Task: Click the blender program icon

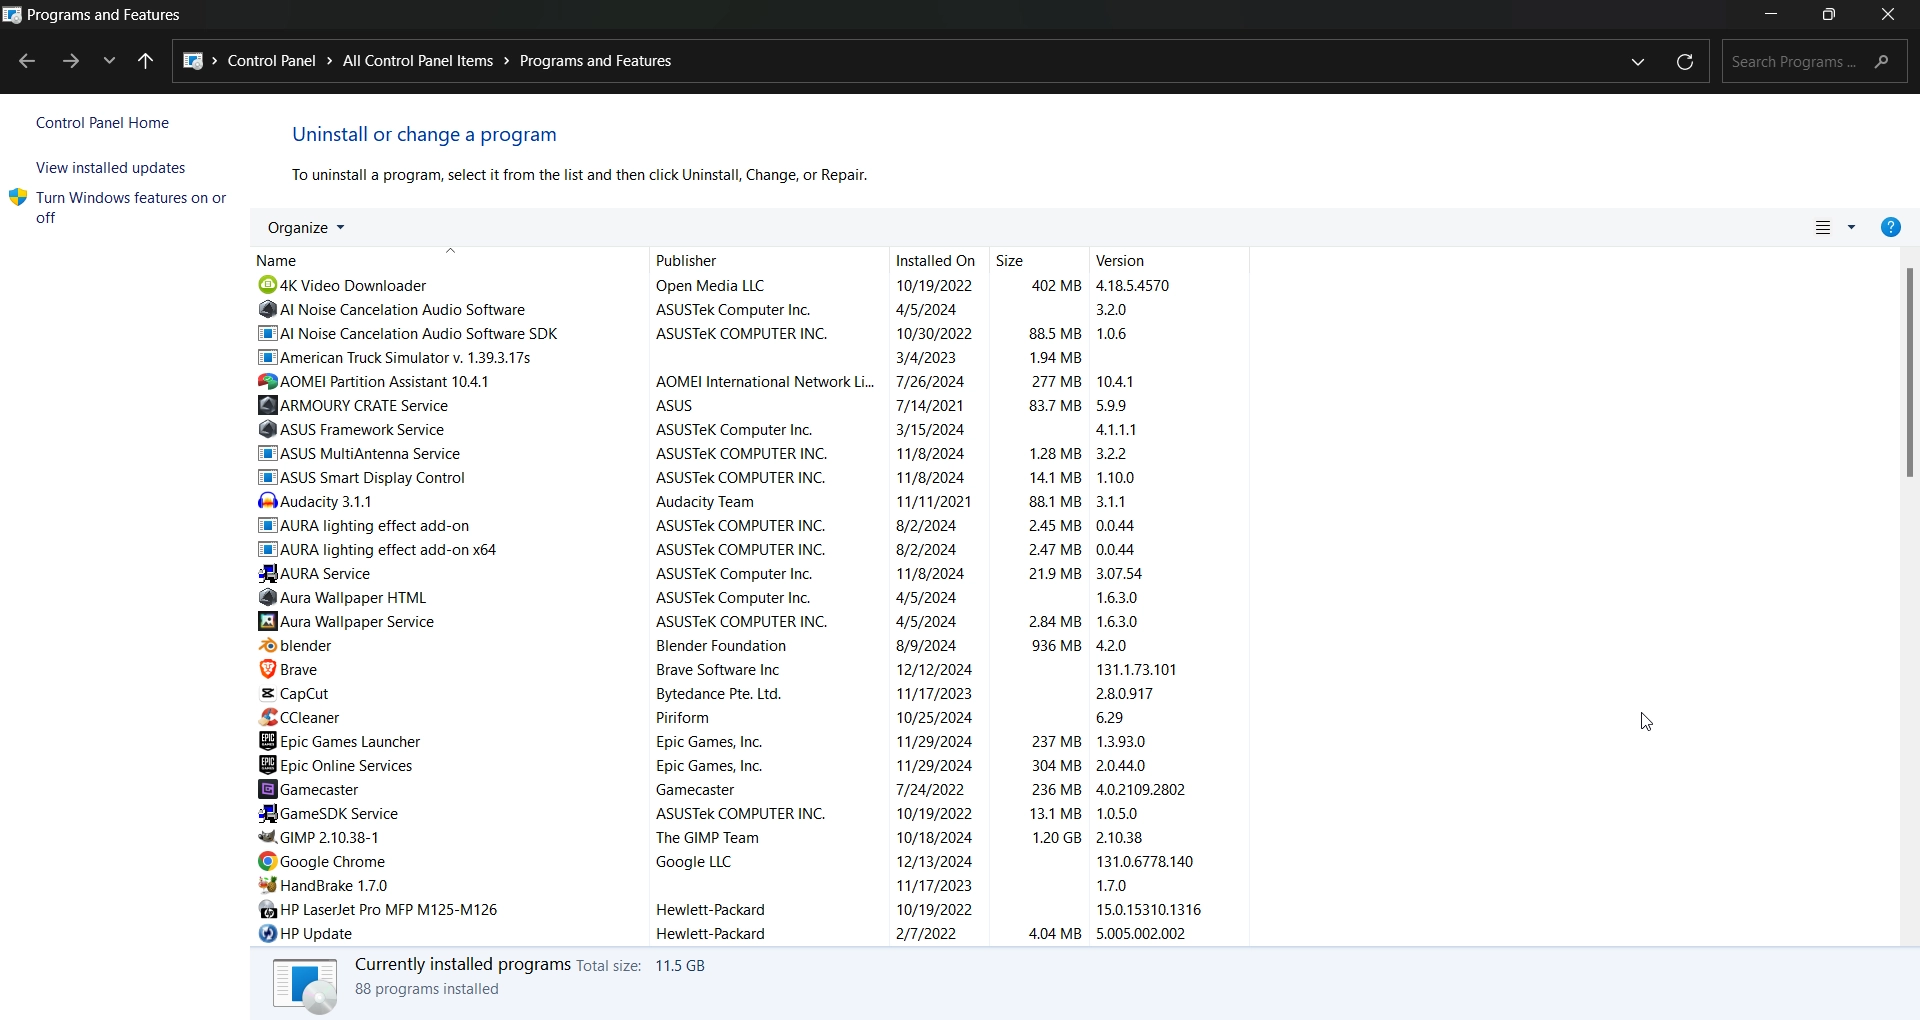Action: (x=267, y=645)
